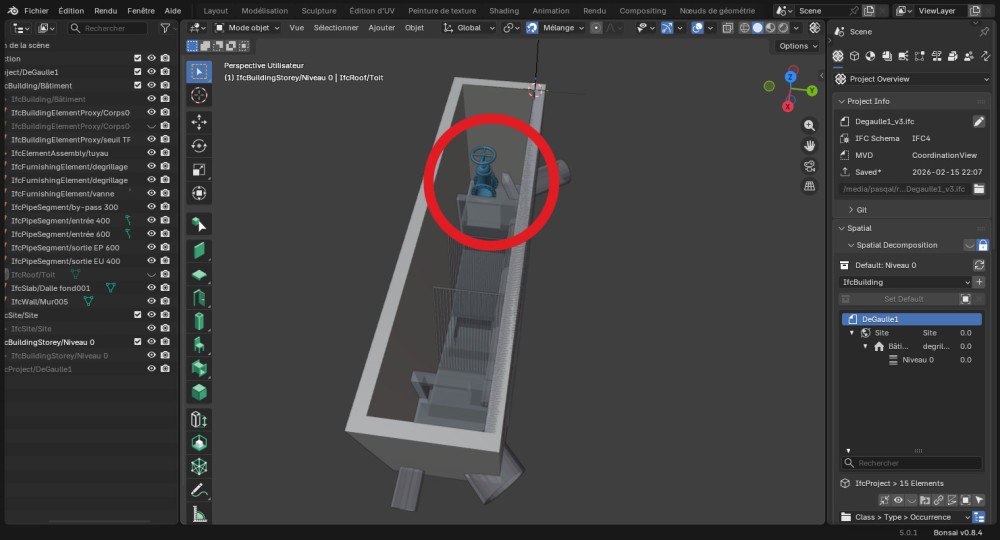Select the Cursor tool in viewport toolbar

tap(199, 95)
